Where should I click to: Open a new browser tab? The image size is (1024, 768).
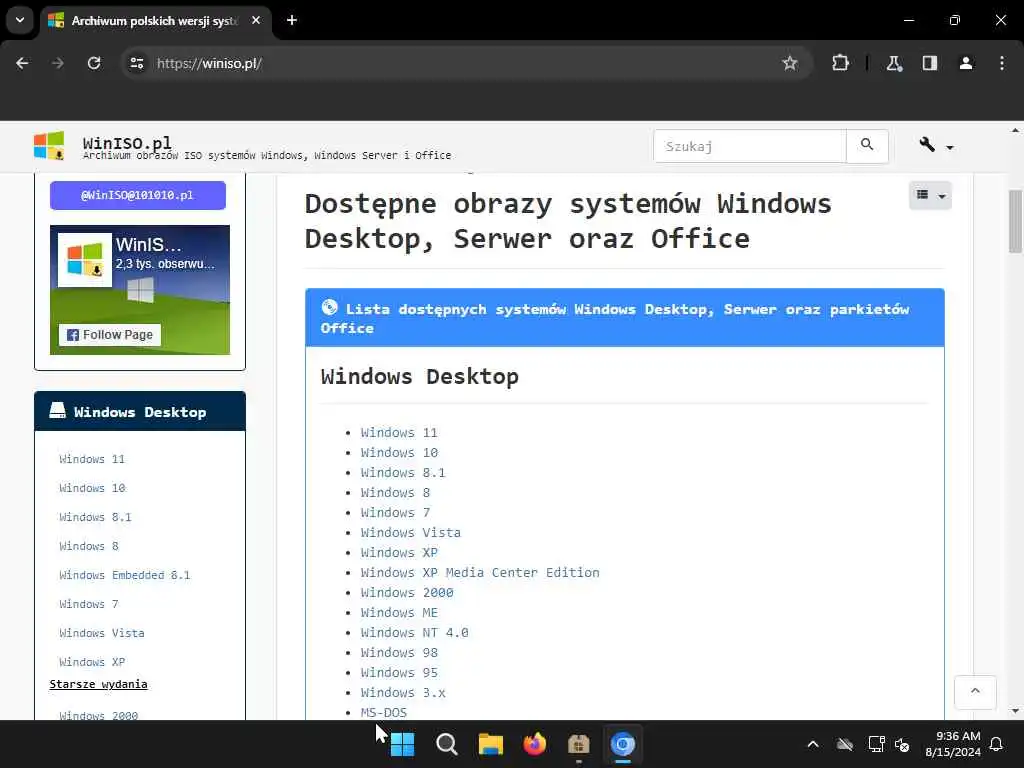point(292,20)
